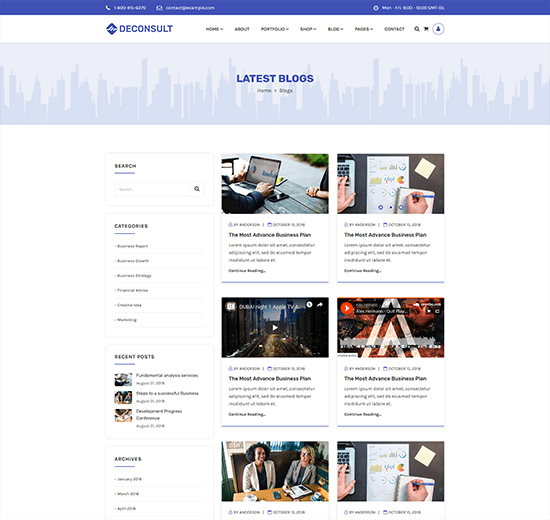Play the orange audio track button
The image size is (550, 520).
pyautogui.click(x=347, y=308)
